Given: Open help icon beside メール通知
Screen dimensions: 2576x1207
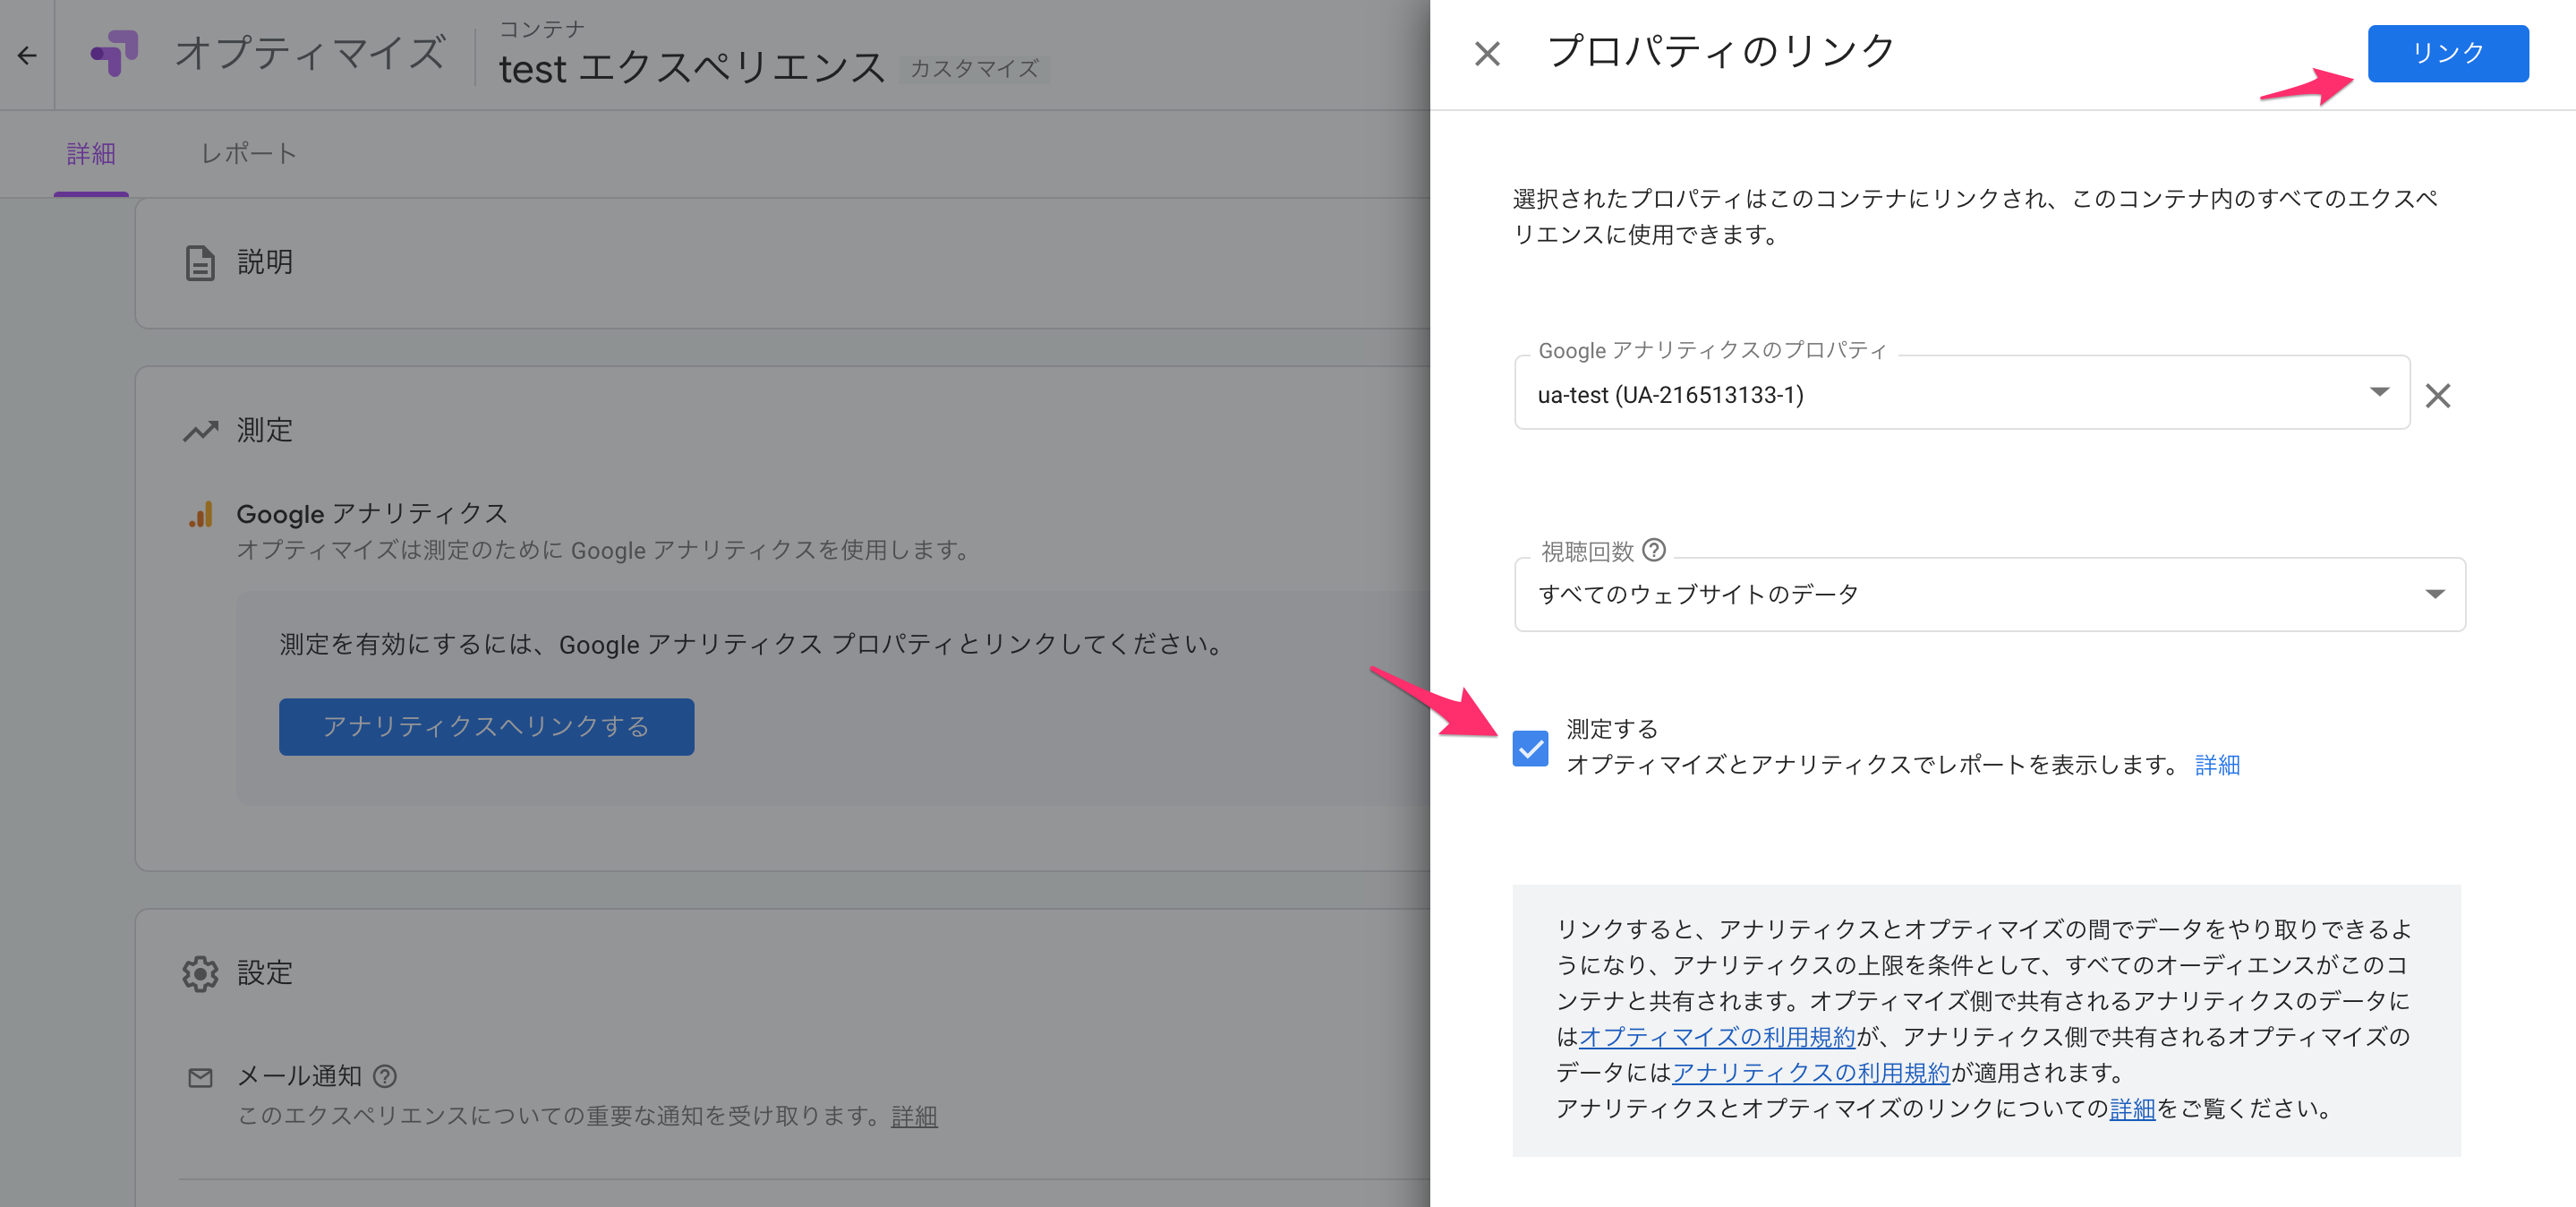Looking at the screenshot, I should [385, 1076].
